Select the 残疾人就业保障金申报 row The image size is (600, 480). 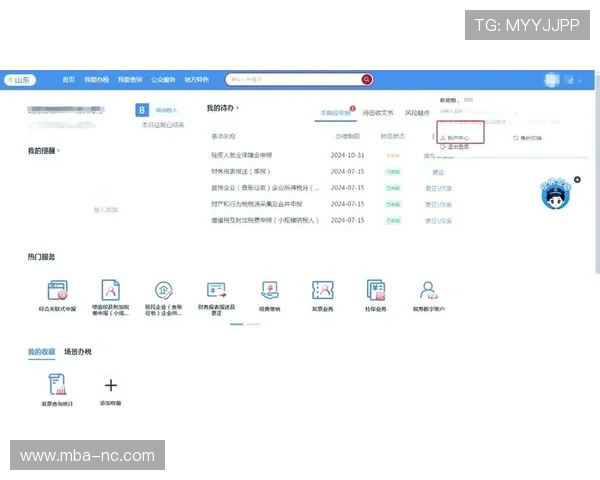(x=332, y=155)
